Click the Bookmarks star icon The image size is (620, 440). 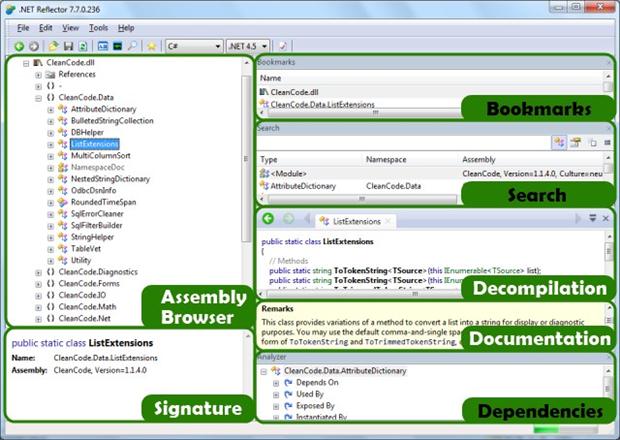151,46
